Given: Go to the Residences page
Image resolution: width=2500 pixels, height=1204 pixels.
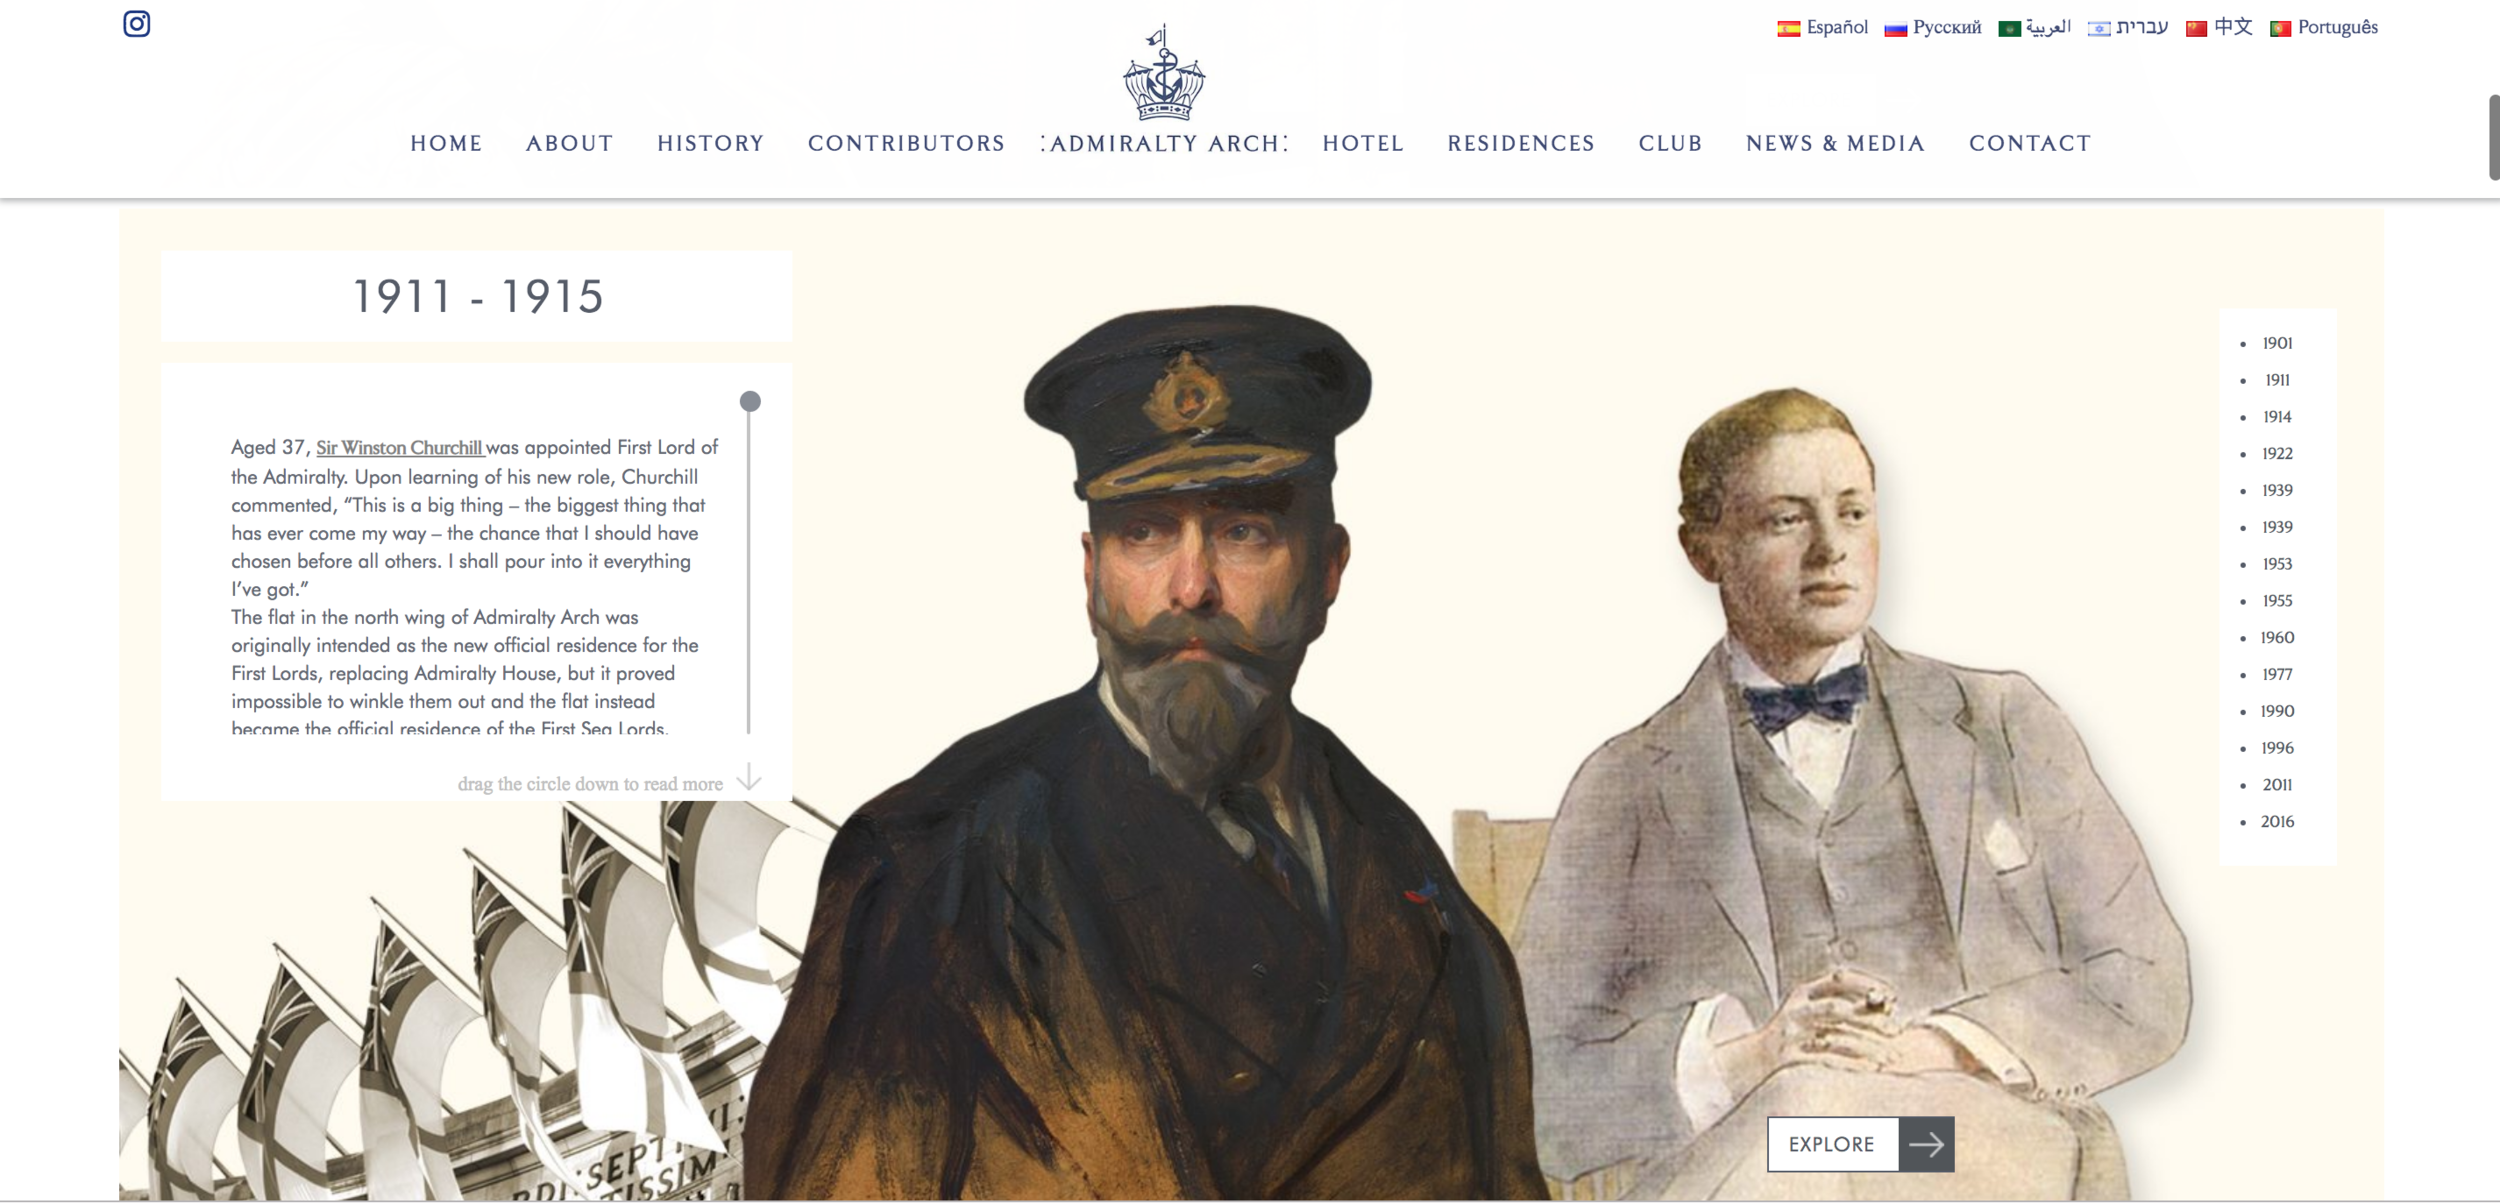Looking at the screenshot, I should point(1521,144).
